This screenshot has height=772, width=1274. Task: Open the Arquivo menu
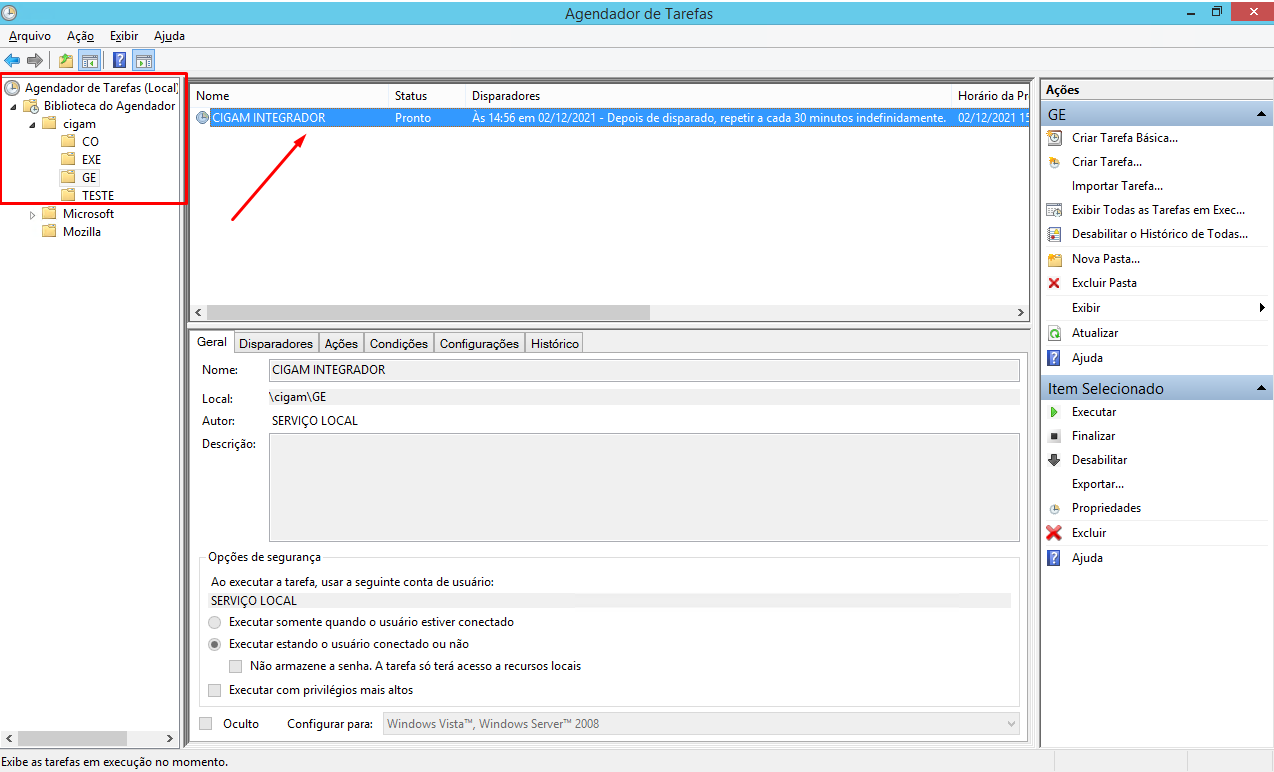(x=30, y=36)
